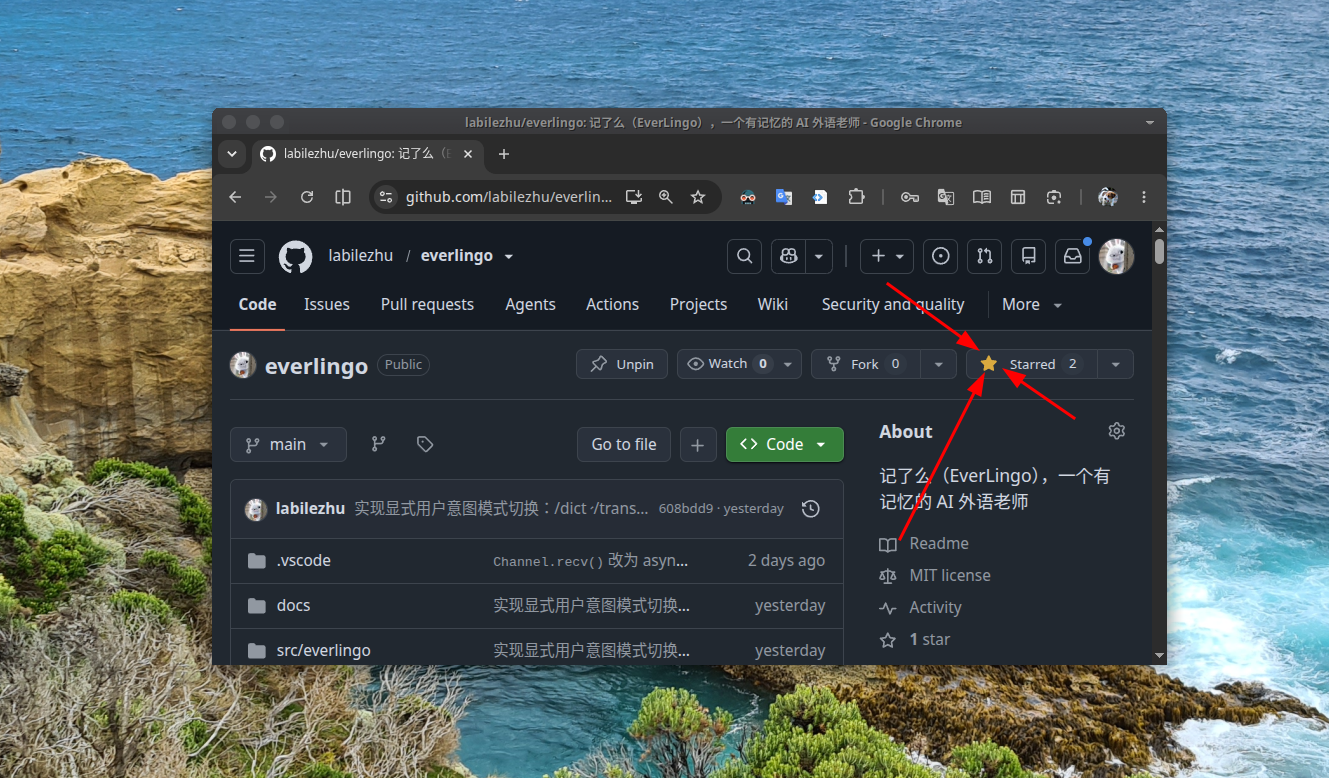Expand the Watch options dropdown arrow
This screenshot has height=778, width=1329.
[789, 364]
